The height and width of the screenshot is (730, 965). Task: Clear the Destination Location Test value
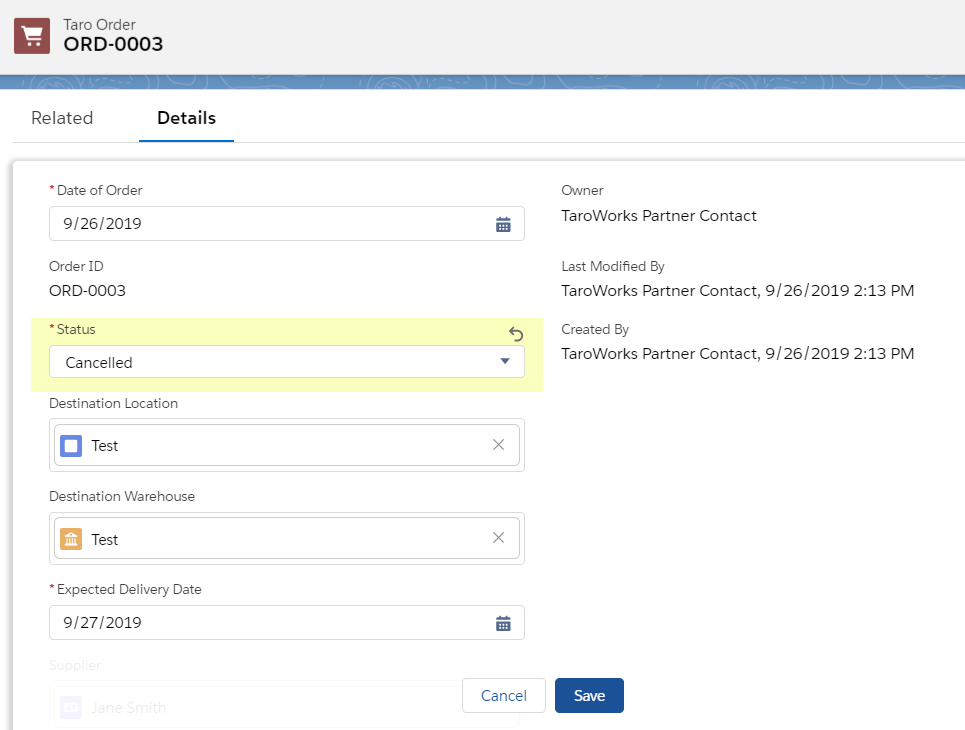click(498, 444)
